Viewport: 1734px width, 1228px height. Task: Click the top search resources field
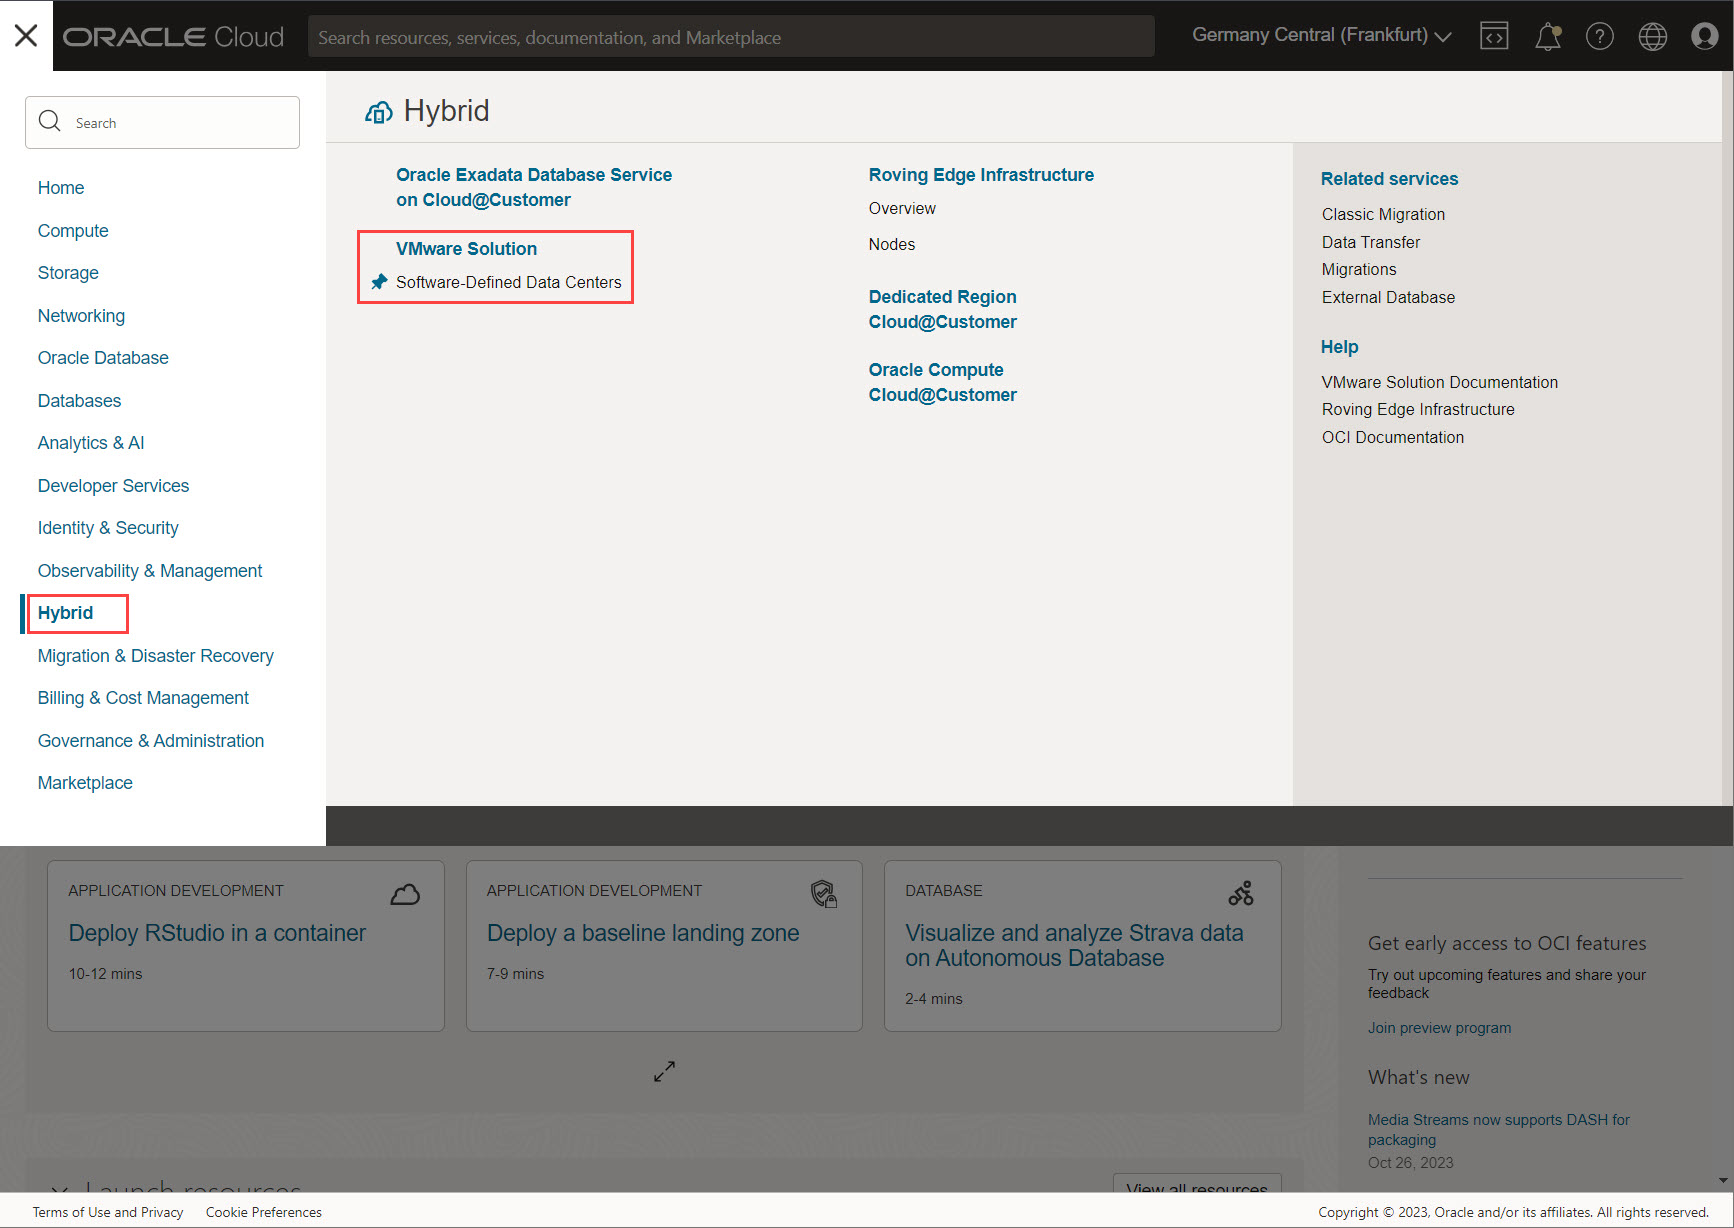click(x=731, y=37)
